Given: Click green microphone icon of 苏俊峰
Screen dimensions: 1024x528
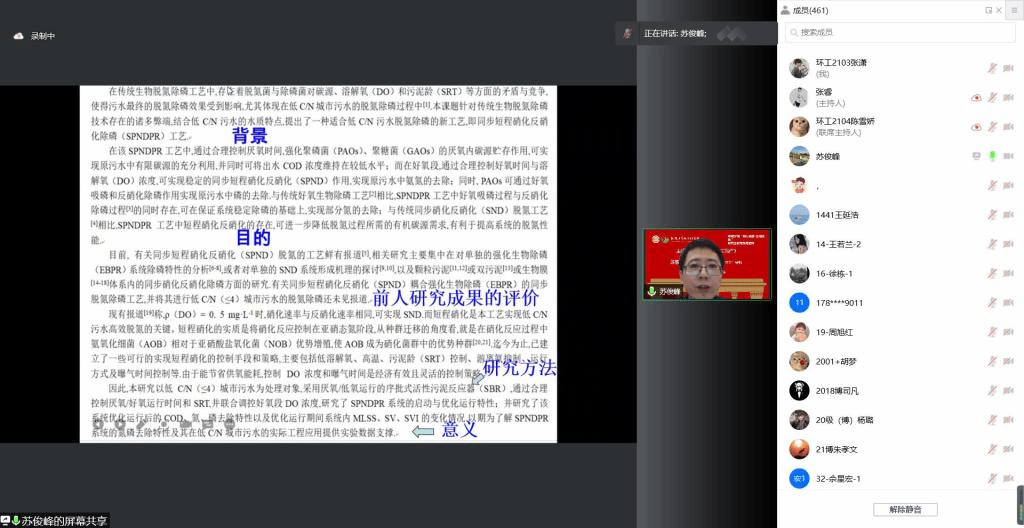Looking at the screenshot, I should point(992,156).
